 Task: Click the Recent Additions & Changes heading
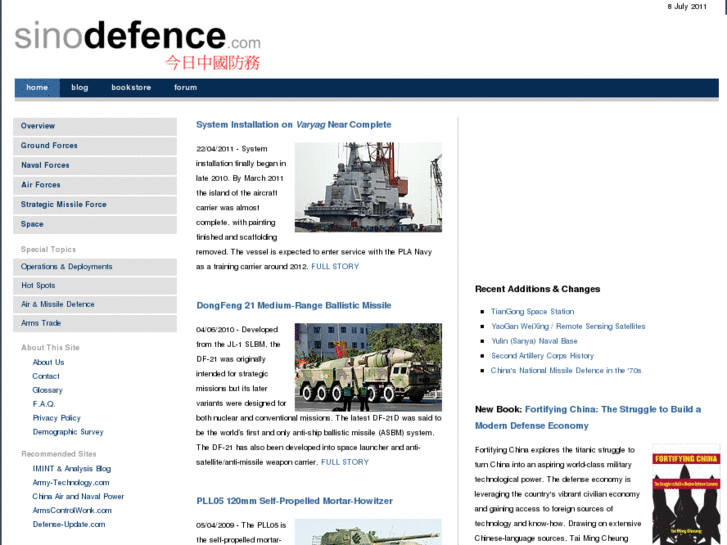[x=537, y=289]
